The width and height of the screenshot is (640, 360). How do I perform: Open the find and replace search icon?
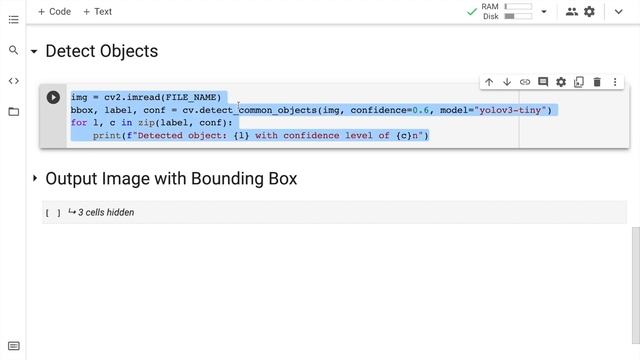pos(13,50)
